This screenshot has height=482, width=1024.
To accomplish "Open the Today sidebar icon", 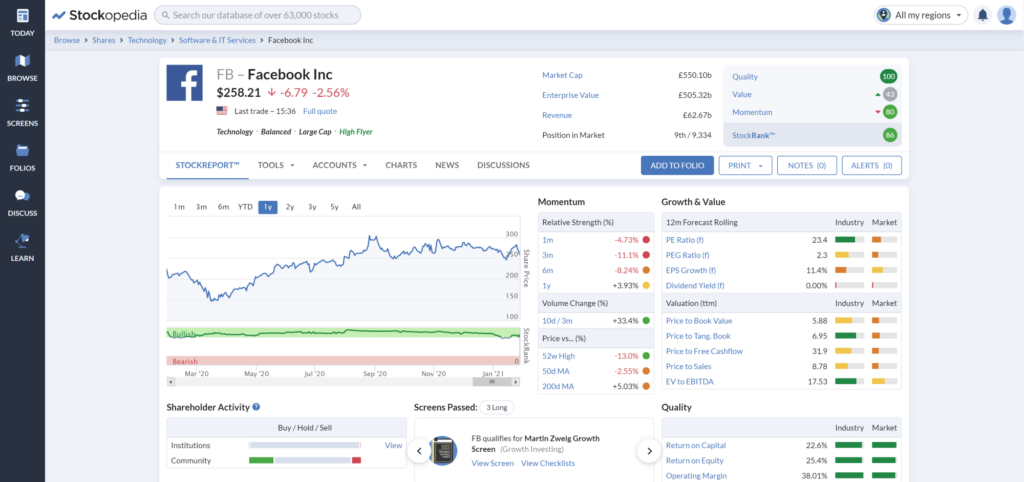I will (22, 16).
